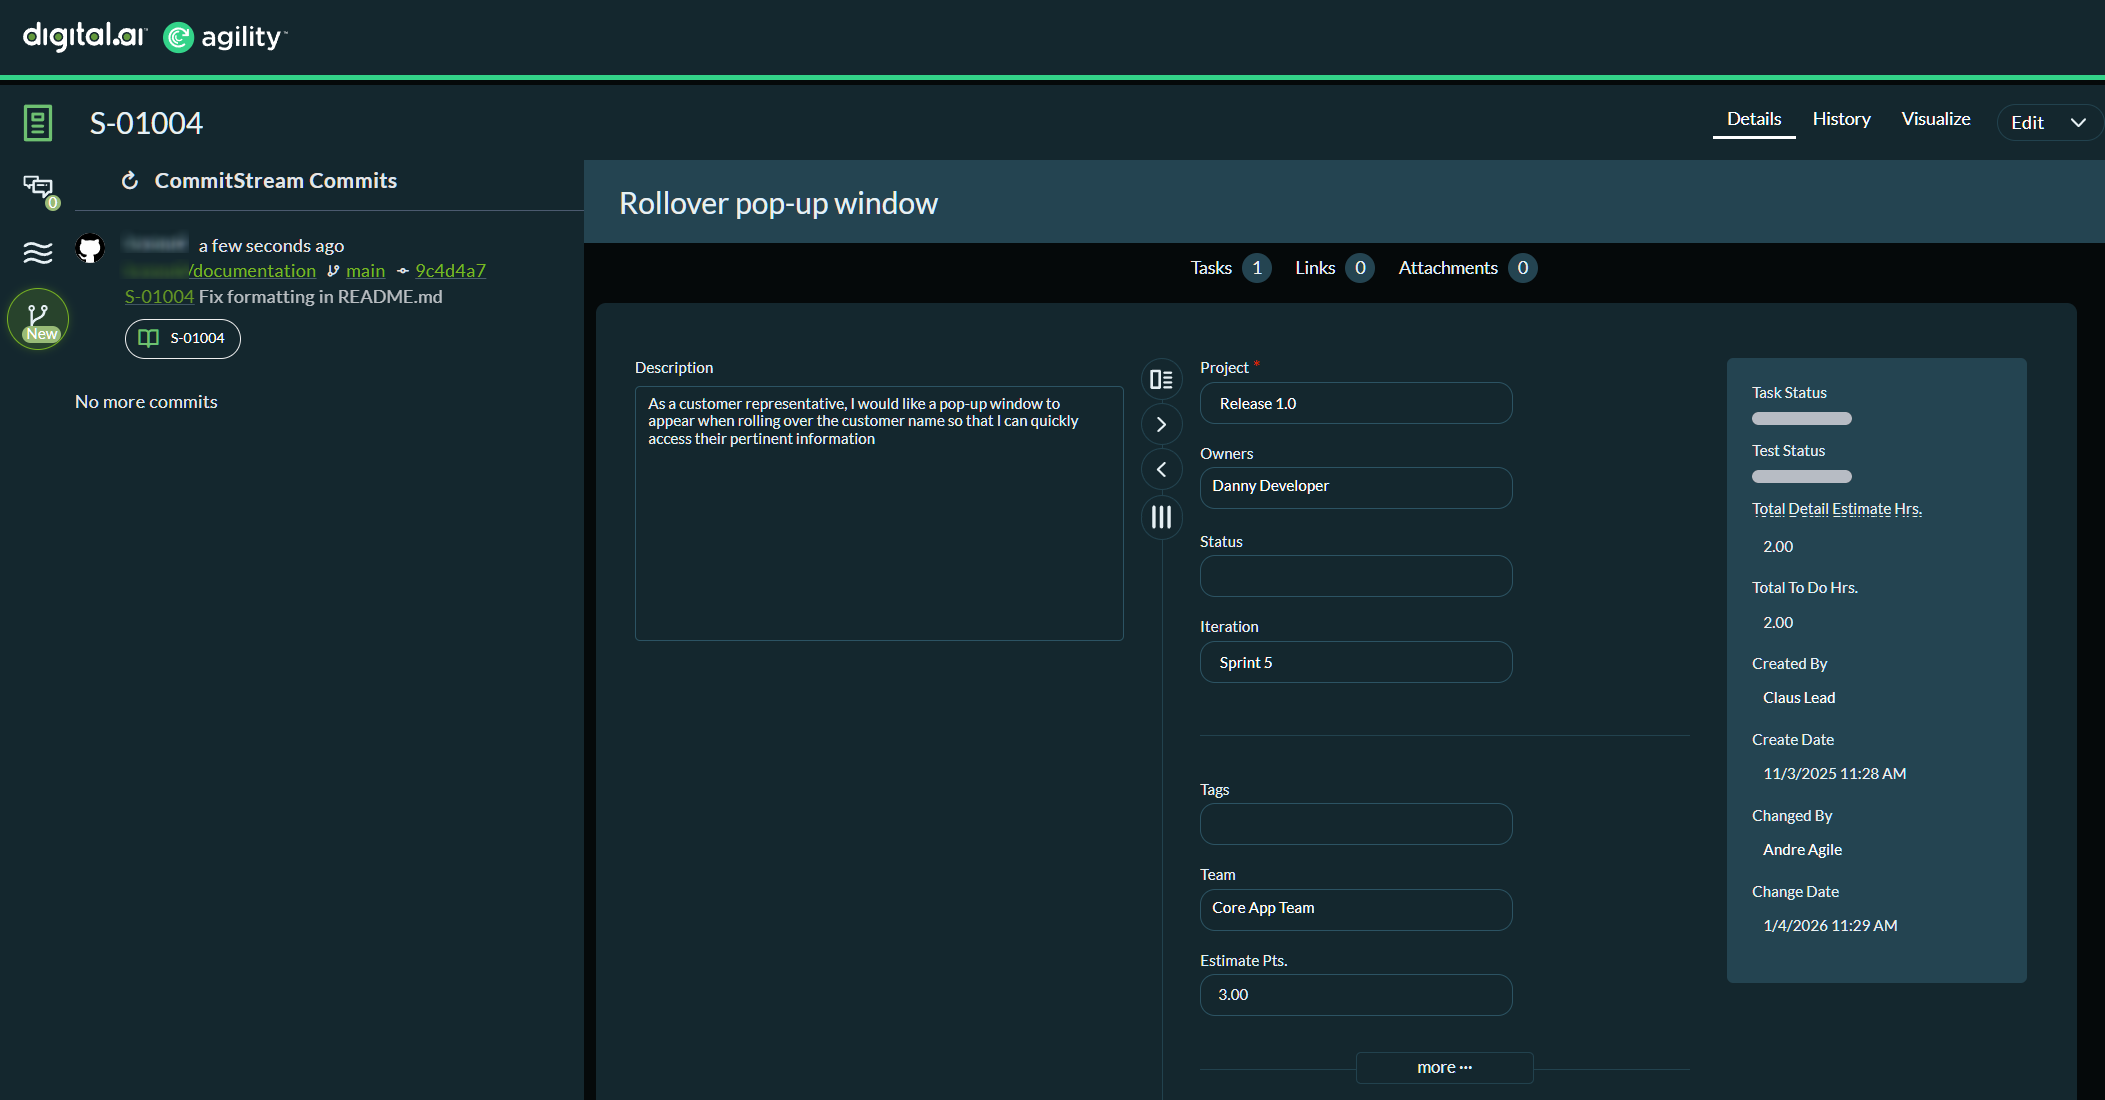Open the Visualize tab
The height and width of the screenshot is (1100, 2105).
pos(1935,118)
